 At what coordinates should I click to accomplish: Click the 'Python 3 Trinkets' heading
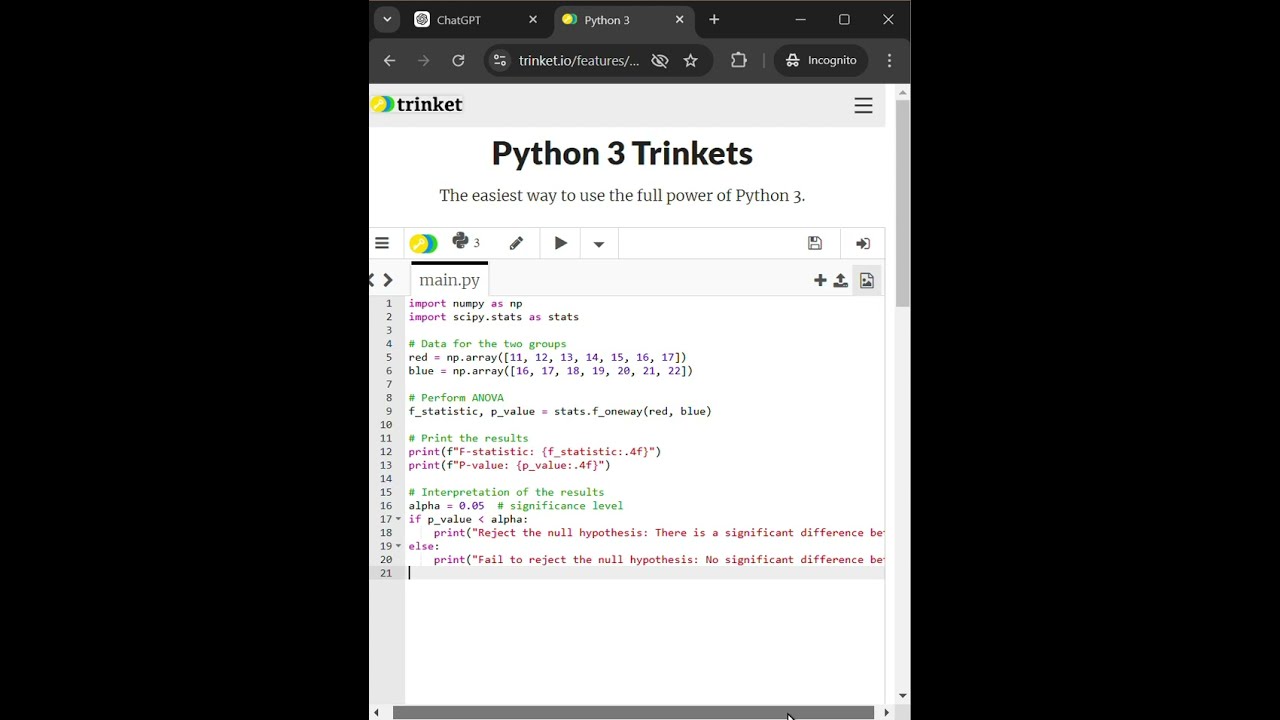coord(622,153)
